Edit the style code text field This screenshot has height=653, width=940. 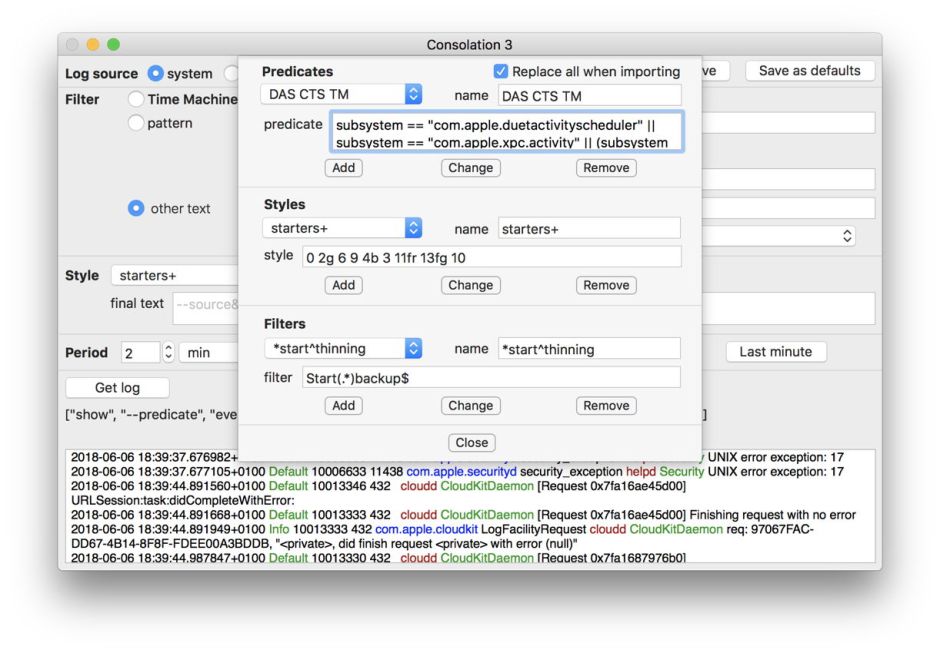(491, 258)
